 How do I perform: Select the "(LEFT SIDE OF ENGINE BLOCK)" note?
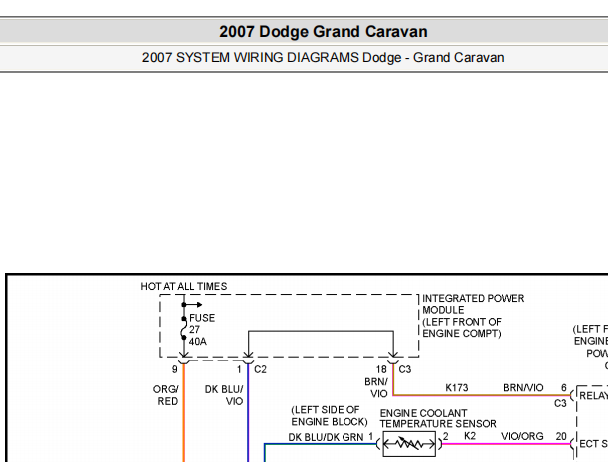tap(329, 416)
